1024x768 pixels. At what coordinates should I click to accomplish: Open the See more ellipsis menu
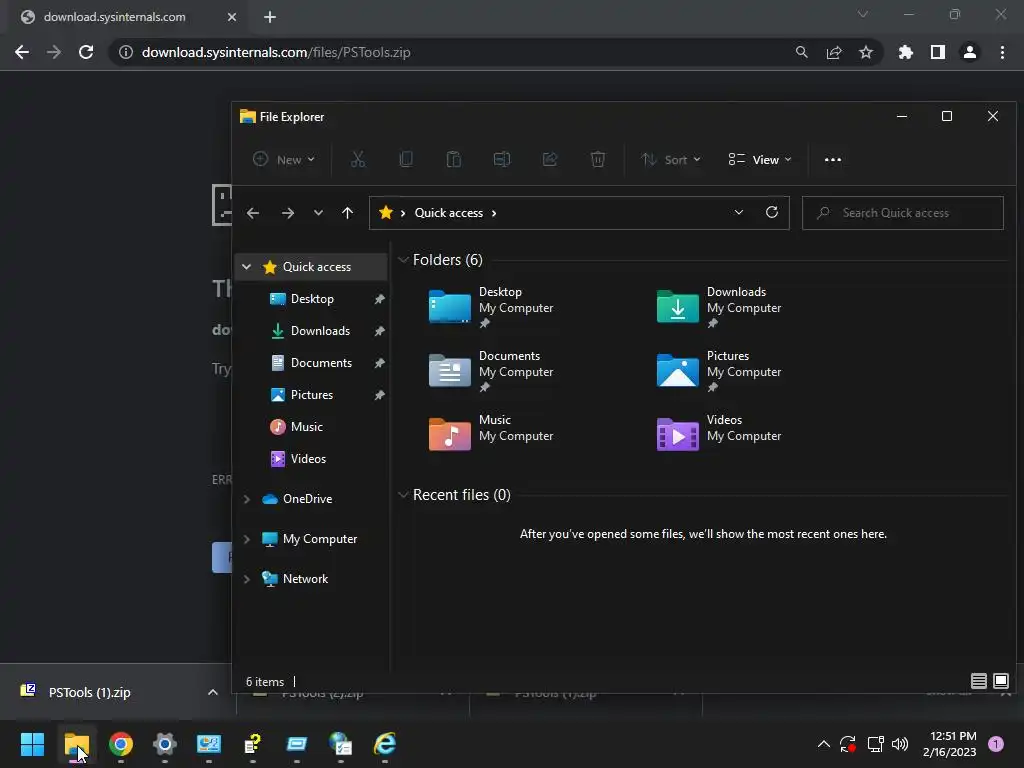click(833, 159)
